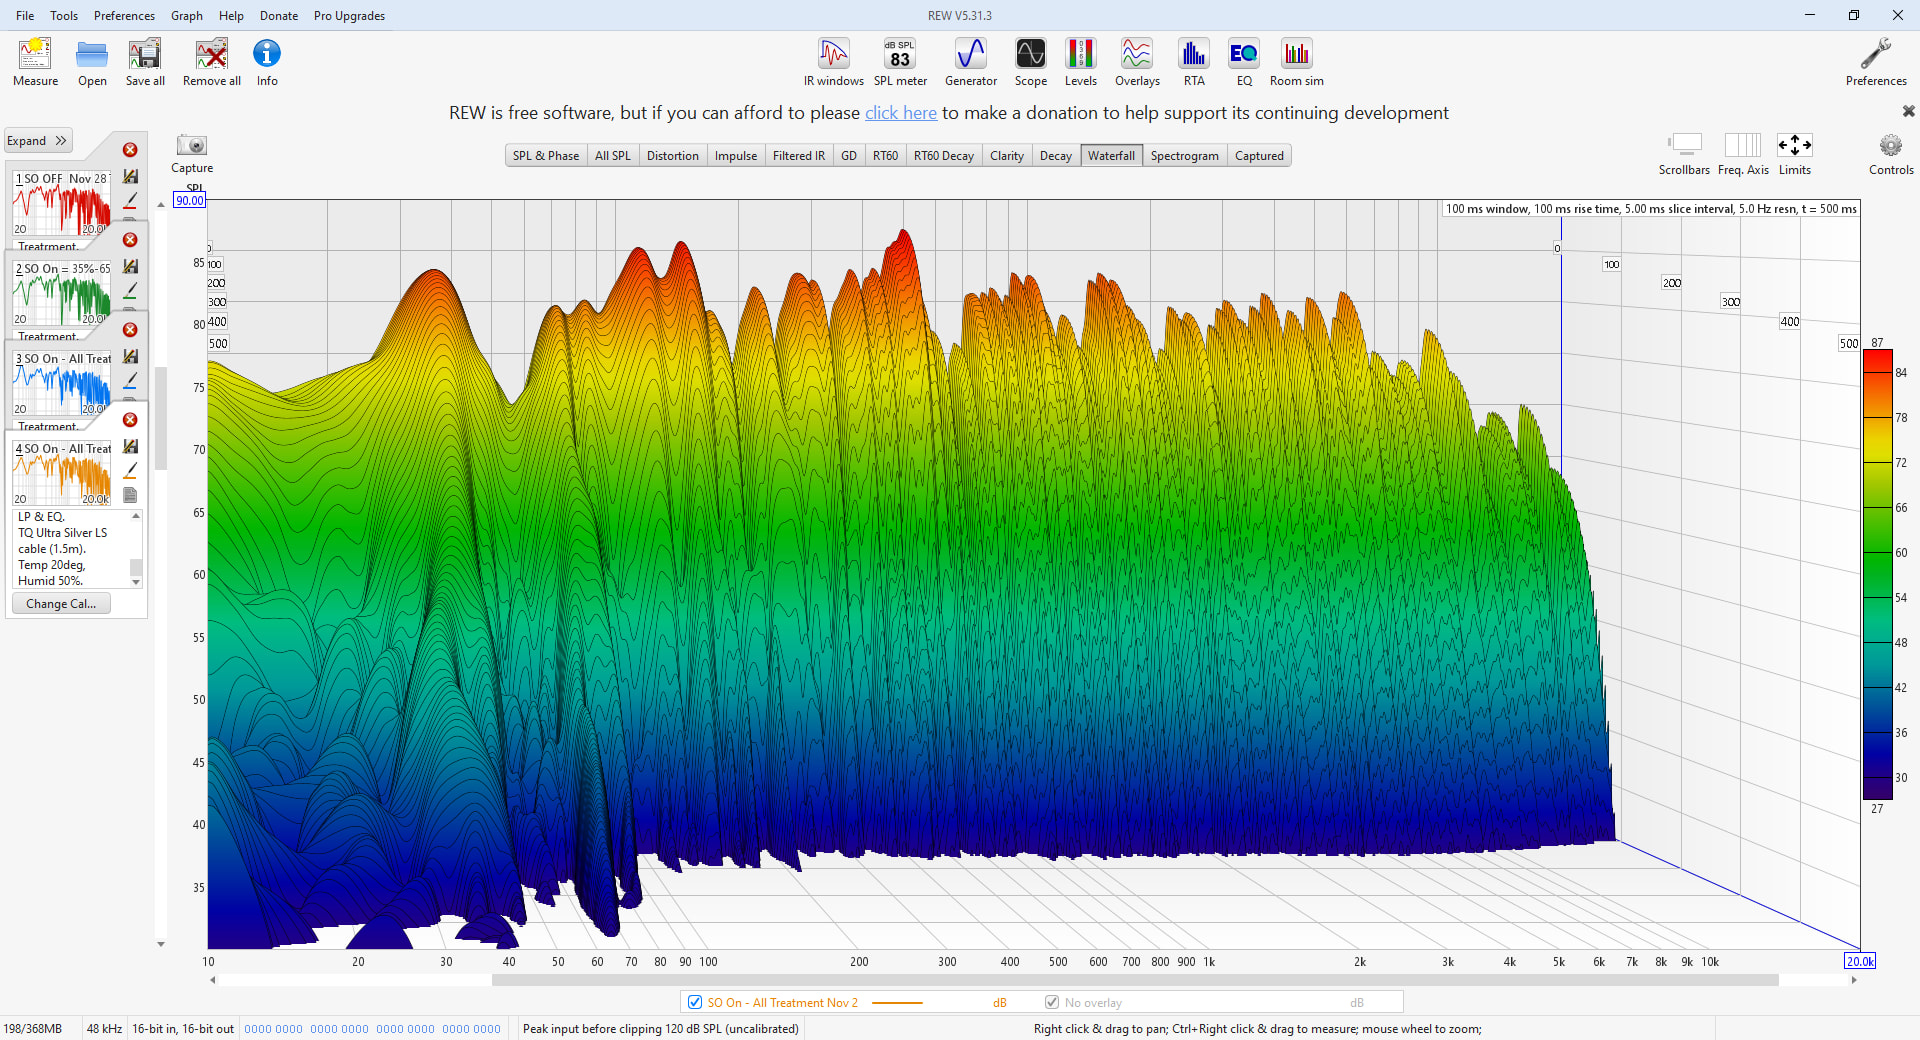This screenshot has width=1920, height=1040.
Task: Uncheck the SO On - All Treatment Nov 2 trace
Action: click(x=695, y=1002)
